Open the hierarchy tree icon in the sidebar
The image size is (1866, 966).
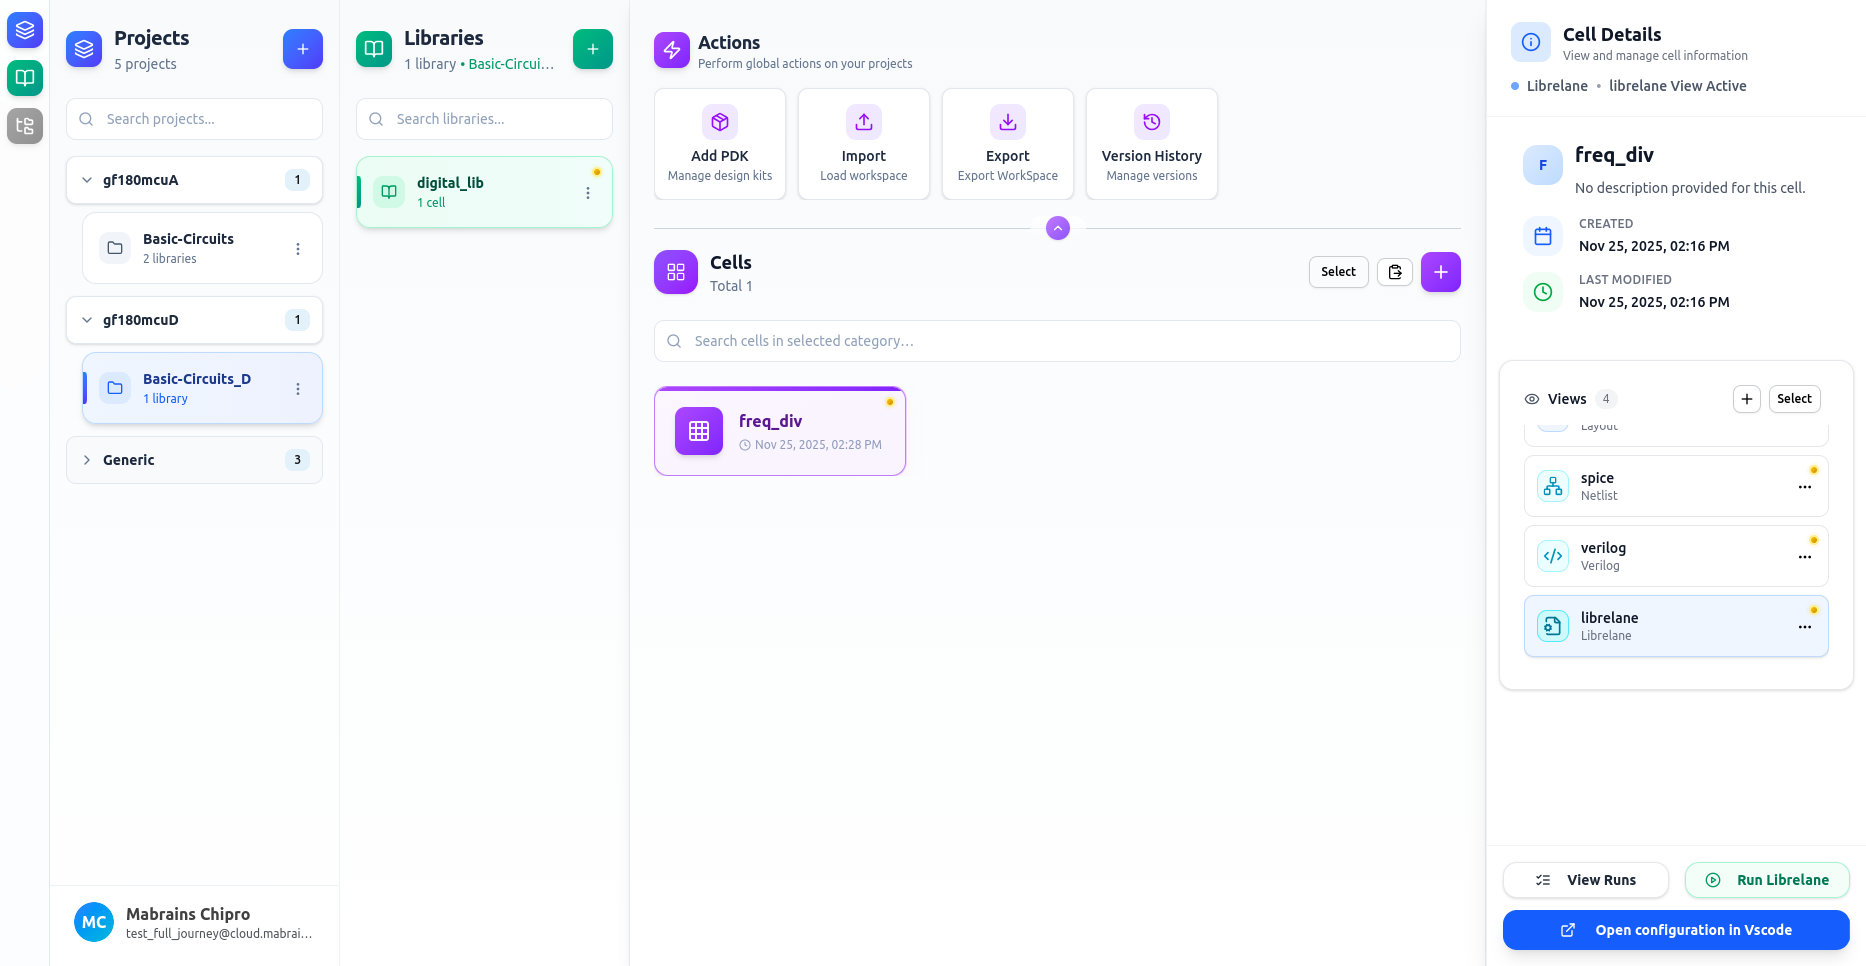tap(24, 126)
